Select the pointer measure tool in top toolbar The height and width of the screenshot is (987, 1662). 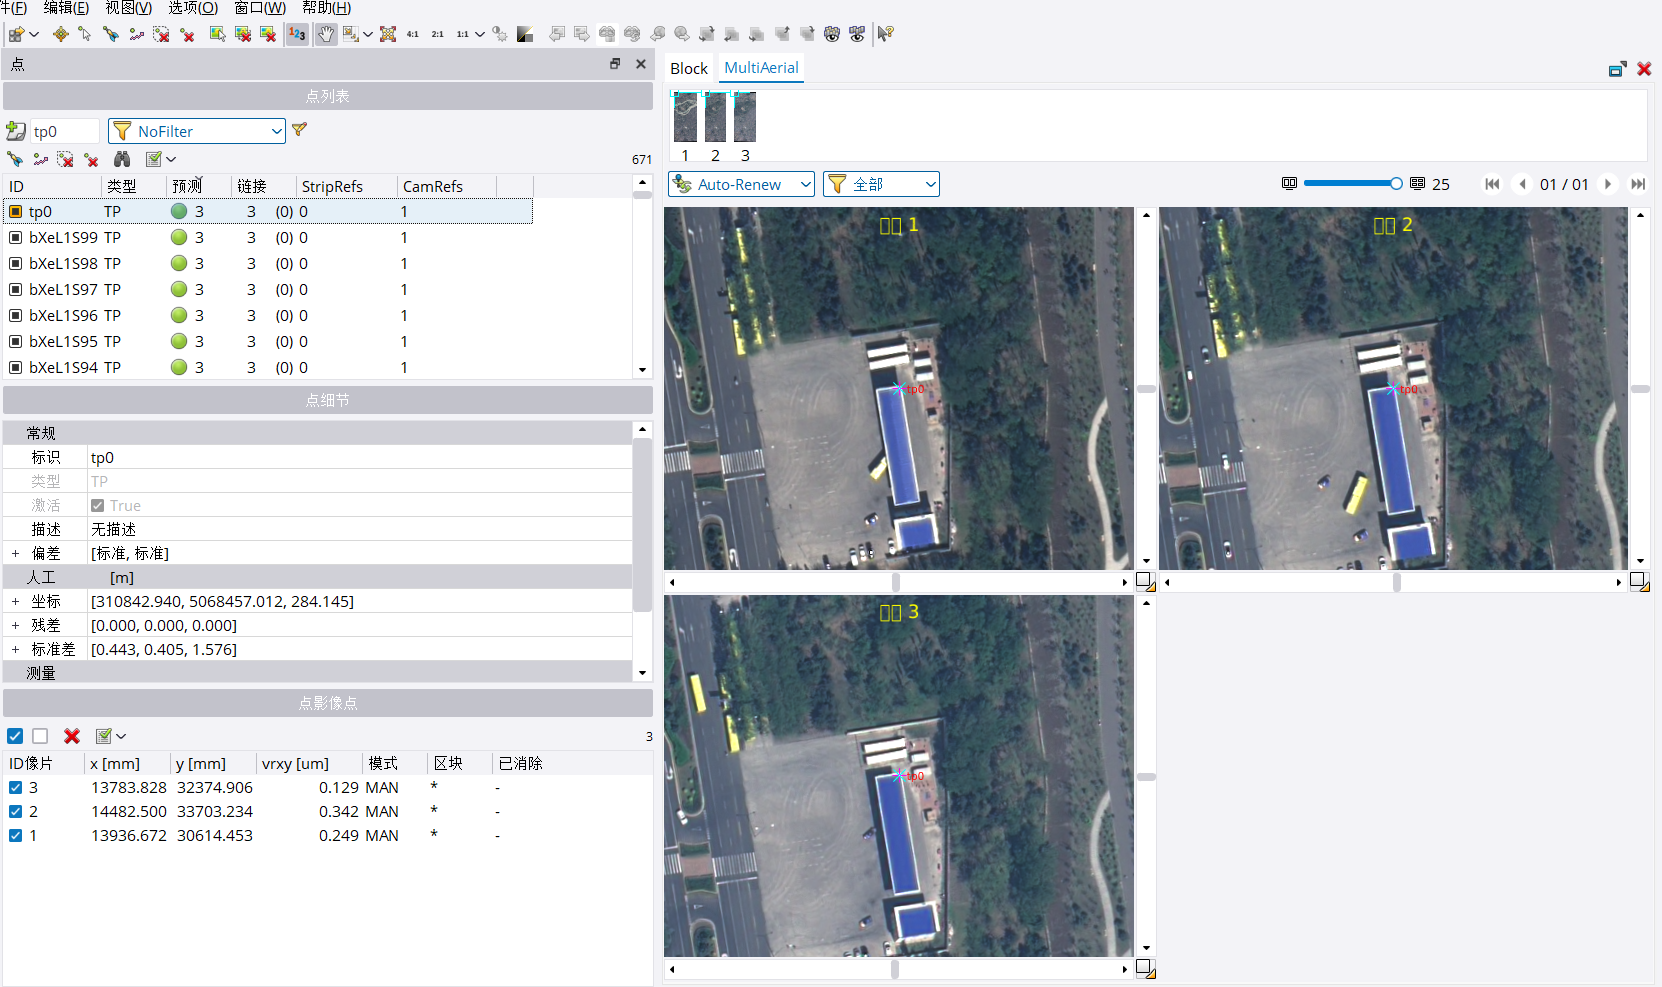coord(85,34)
